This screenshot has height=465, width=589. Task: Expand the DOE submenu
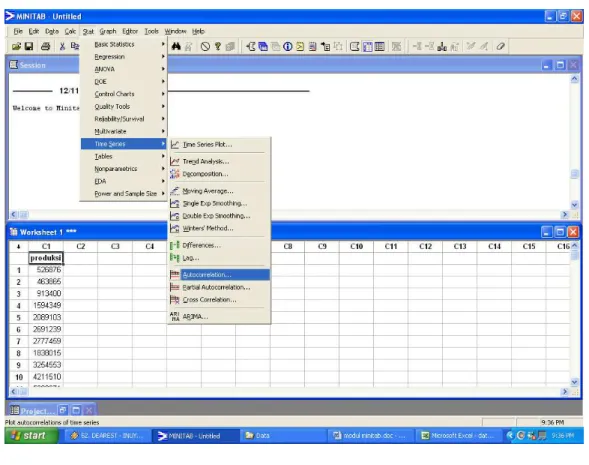124,81
